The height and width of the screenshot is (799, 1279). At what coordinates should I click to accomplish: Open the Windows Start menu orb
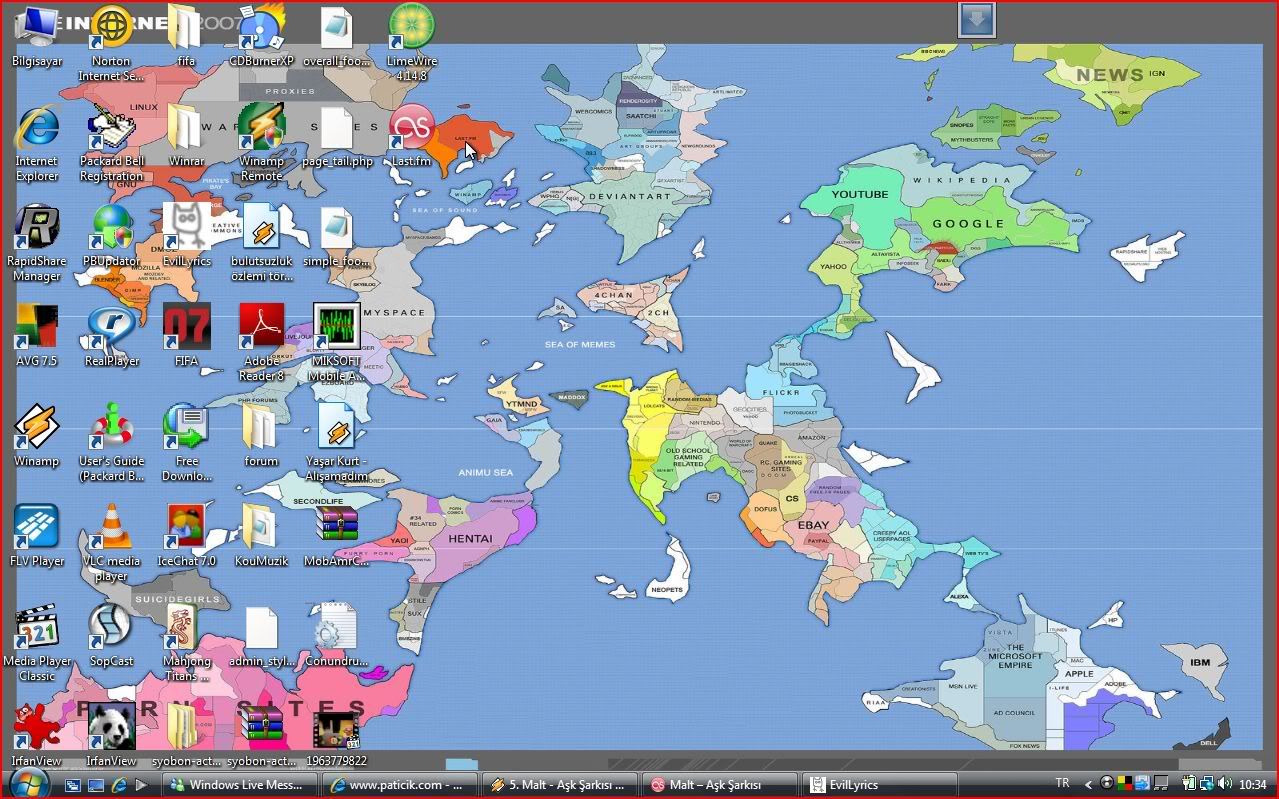[x=28, y=783]
